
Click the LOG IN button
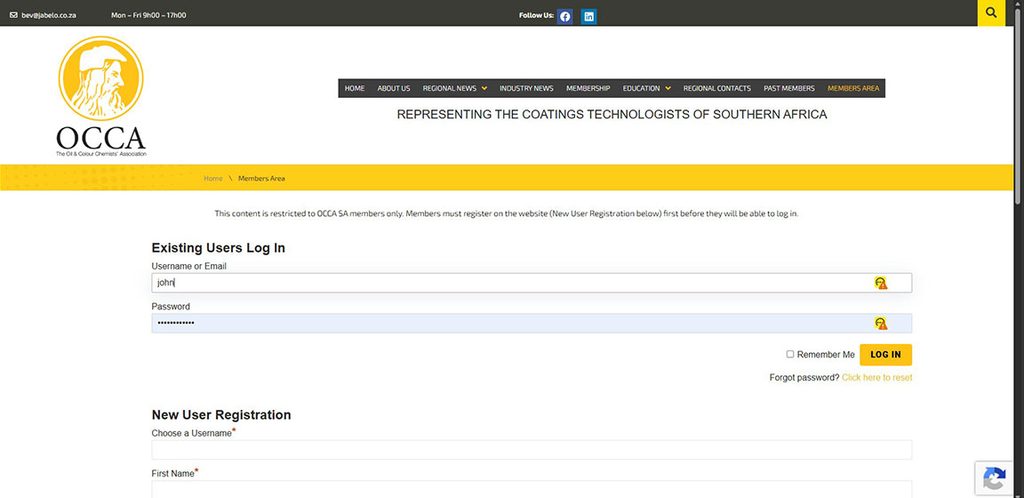[x=886, y=354]
